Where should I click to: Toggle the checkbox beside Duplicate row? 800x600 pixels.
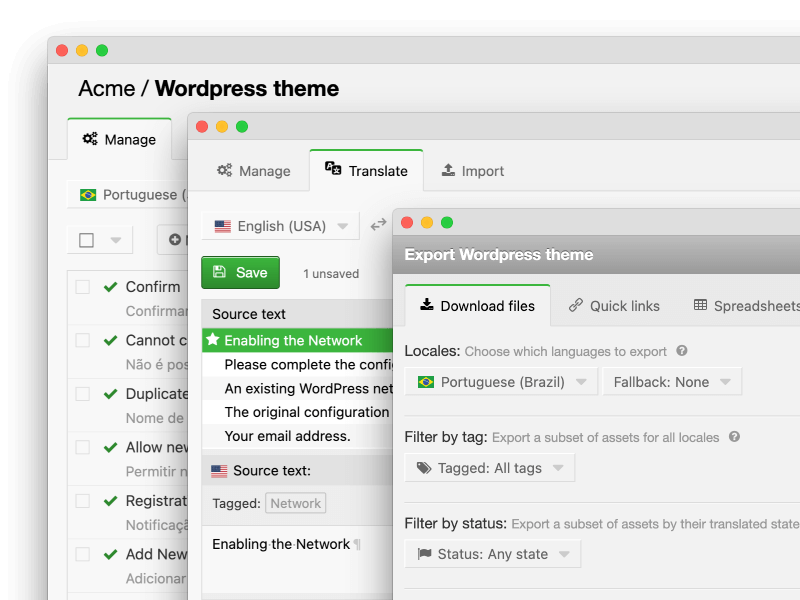click(x=83, y=394)
